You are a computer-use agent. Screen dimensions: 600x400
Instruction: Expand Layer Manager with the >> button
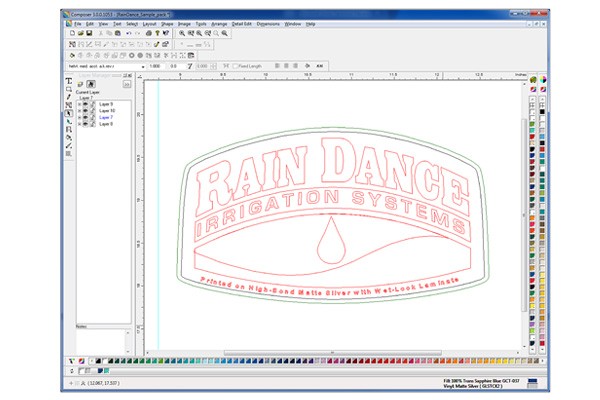[x=127, y=84]
